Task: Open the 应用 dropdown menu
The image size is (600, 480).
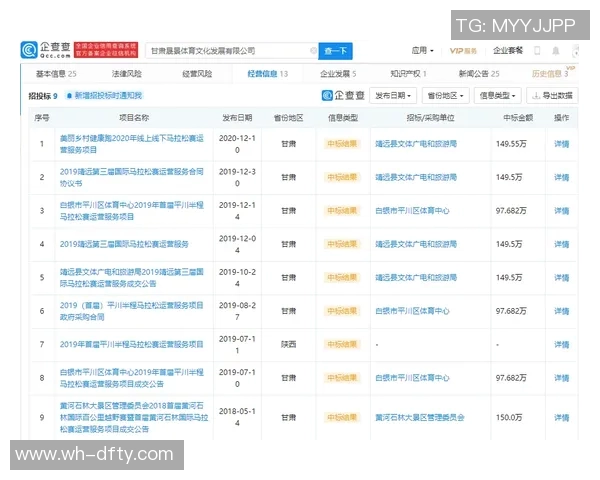Action: click(422, 51)
